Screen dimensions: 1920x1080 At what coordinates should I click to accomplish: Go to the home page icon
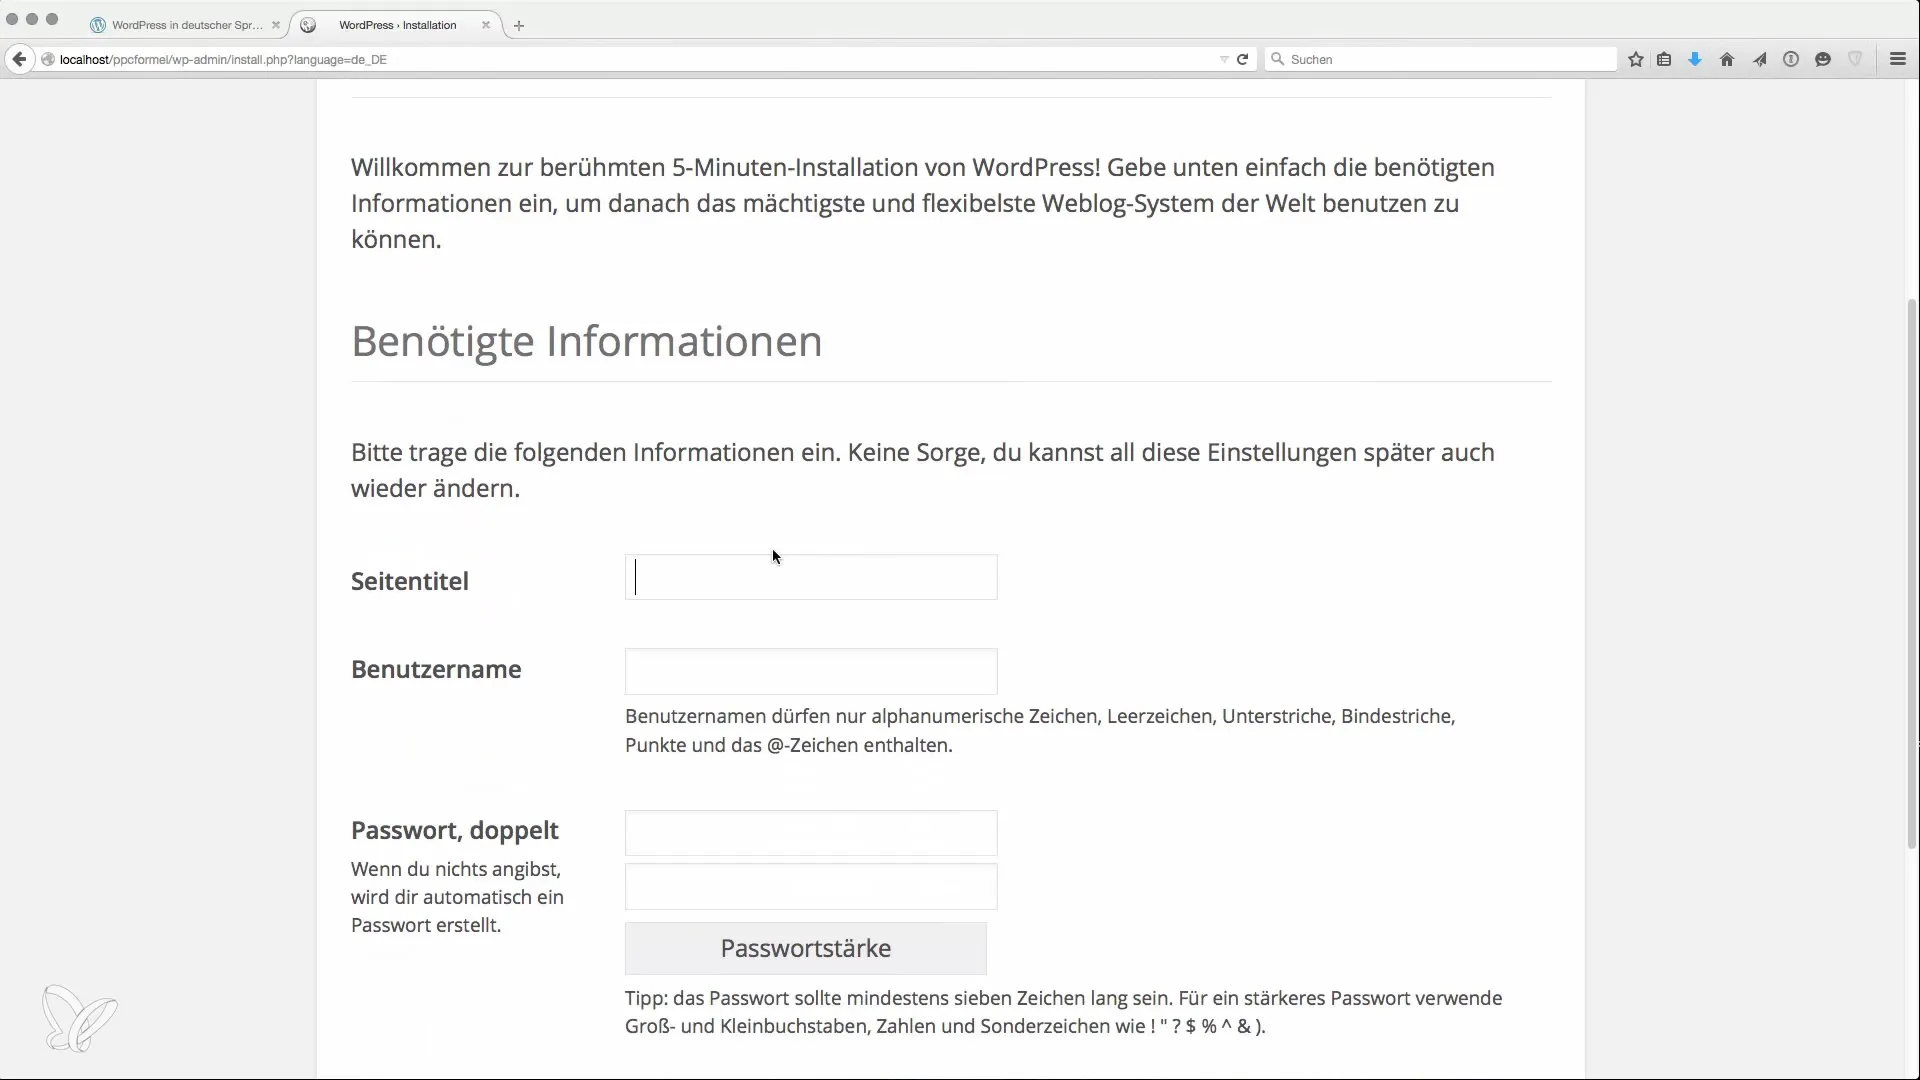pos(1727,59)
